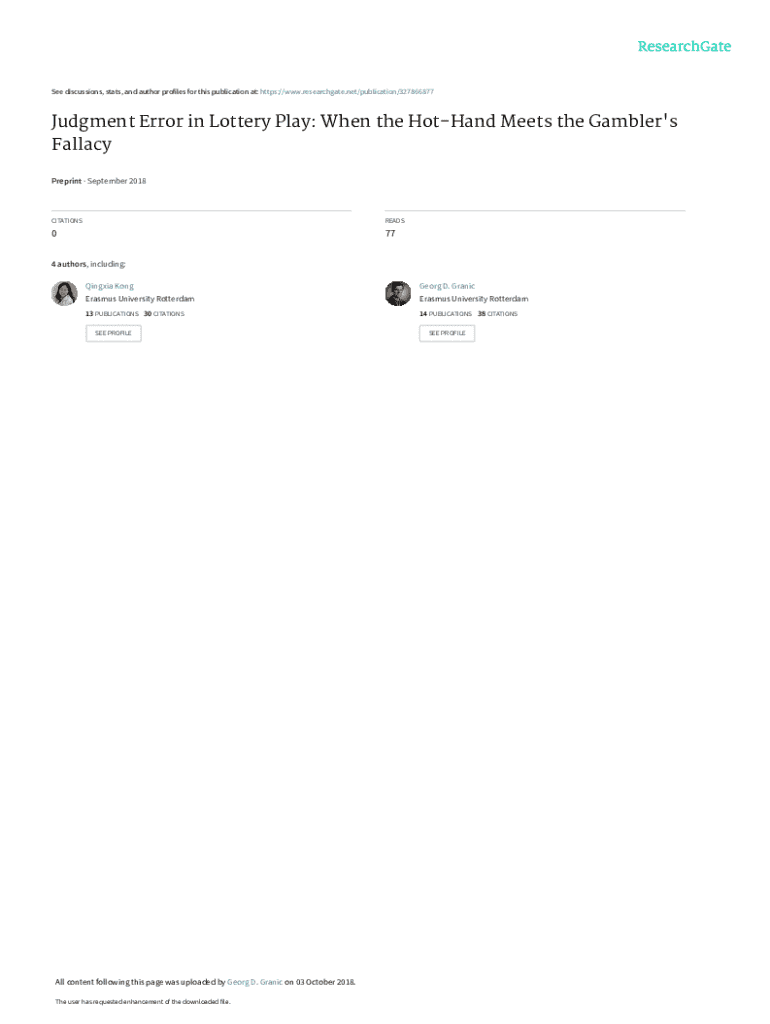Viewport: 770px width, 1024px height.
Task: Click Erasmus University Rotterdam under Qingxia Kong
Action: coord(140,299)
